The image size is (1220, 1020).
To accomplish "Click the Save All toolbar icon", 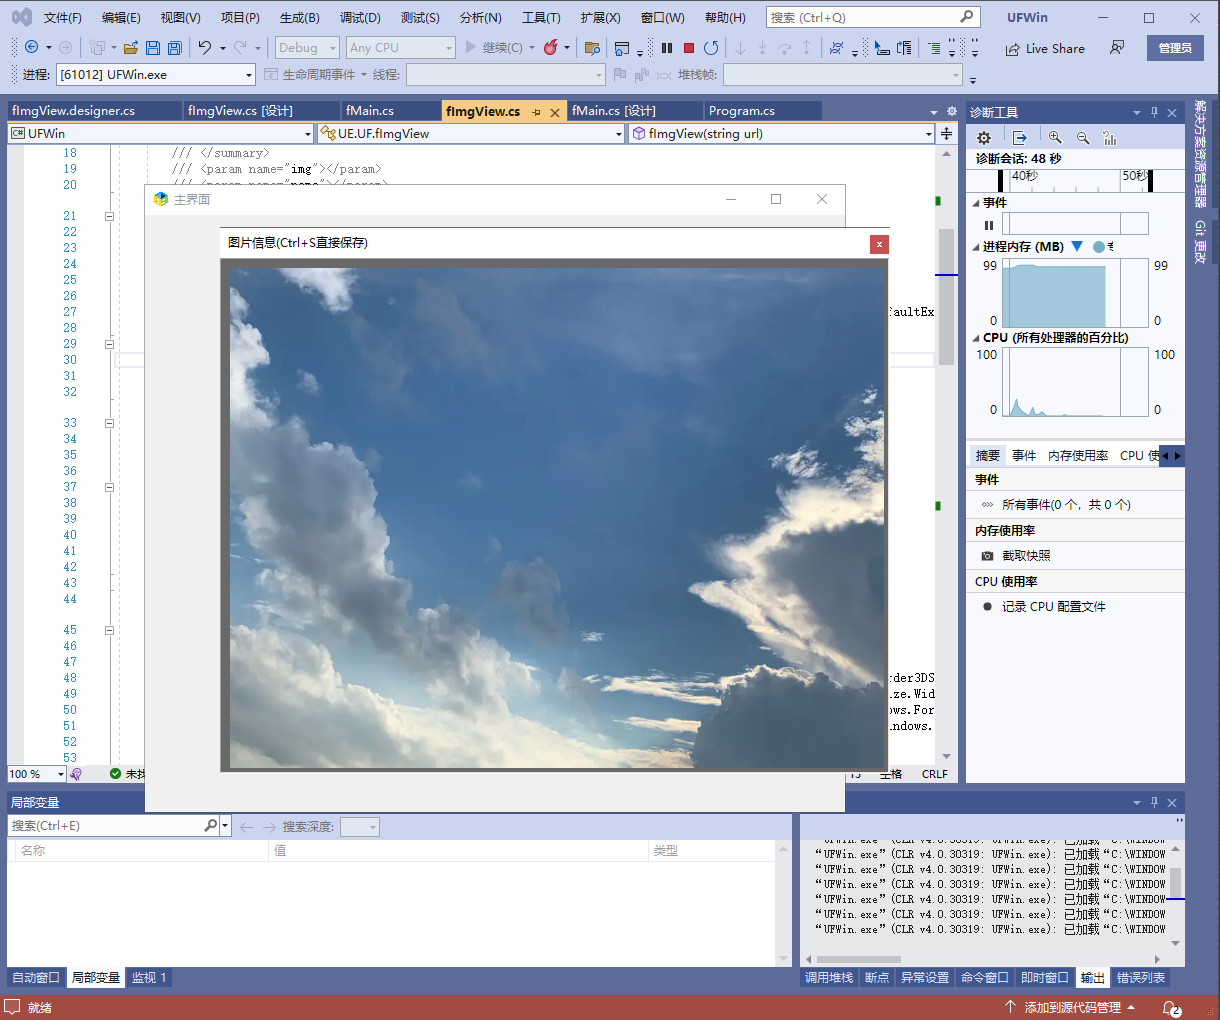I will [175, 48].
